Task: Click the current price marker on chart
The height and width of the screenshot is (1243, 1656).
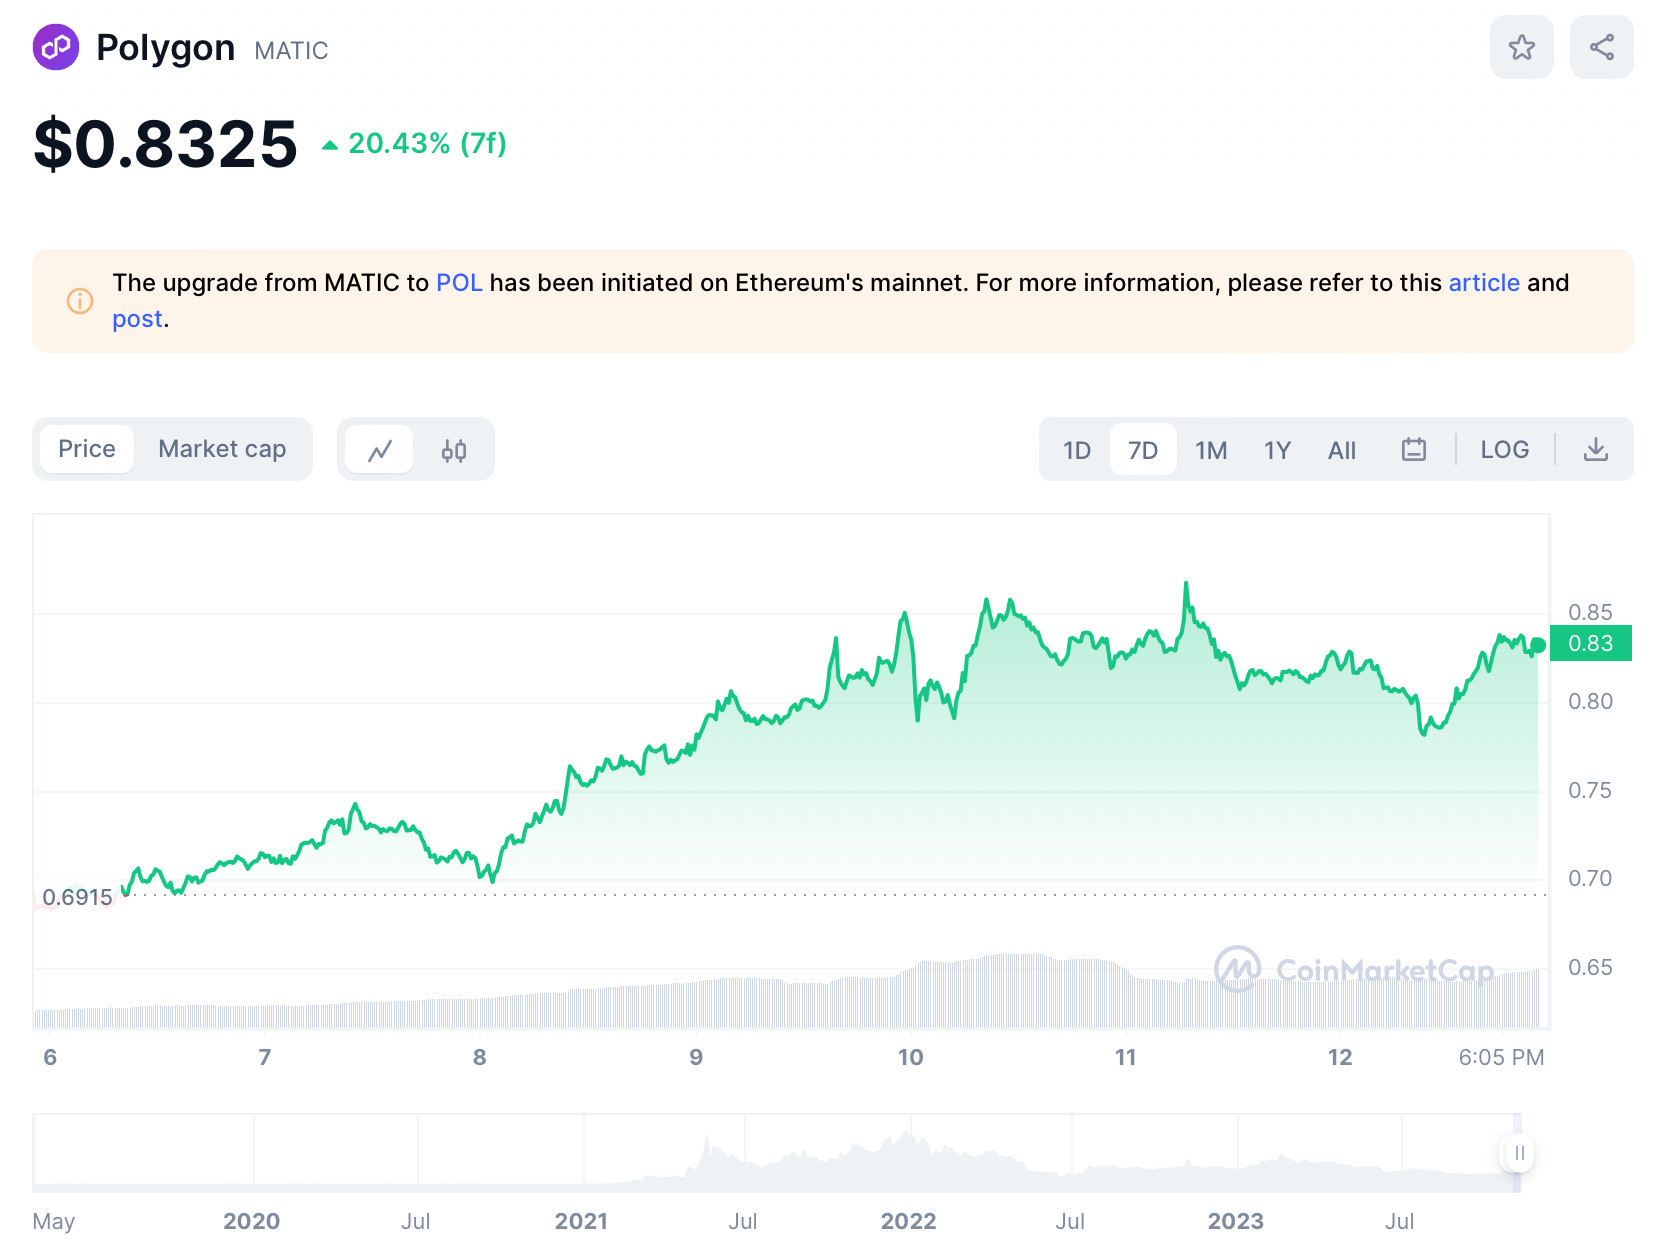Action: [1590, 643]
